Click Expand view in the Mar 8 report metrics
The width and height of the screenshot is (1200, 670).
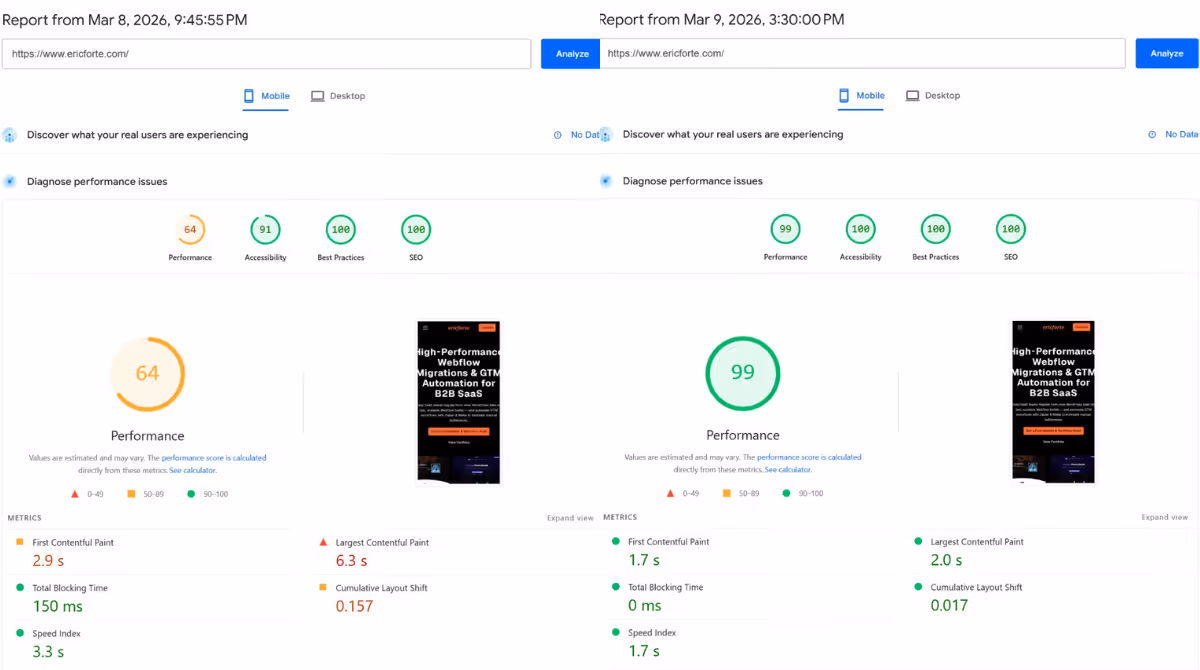(x=570, y=518)
